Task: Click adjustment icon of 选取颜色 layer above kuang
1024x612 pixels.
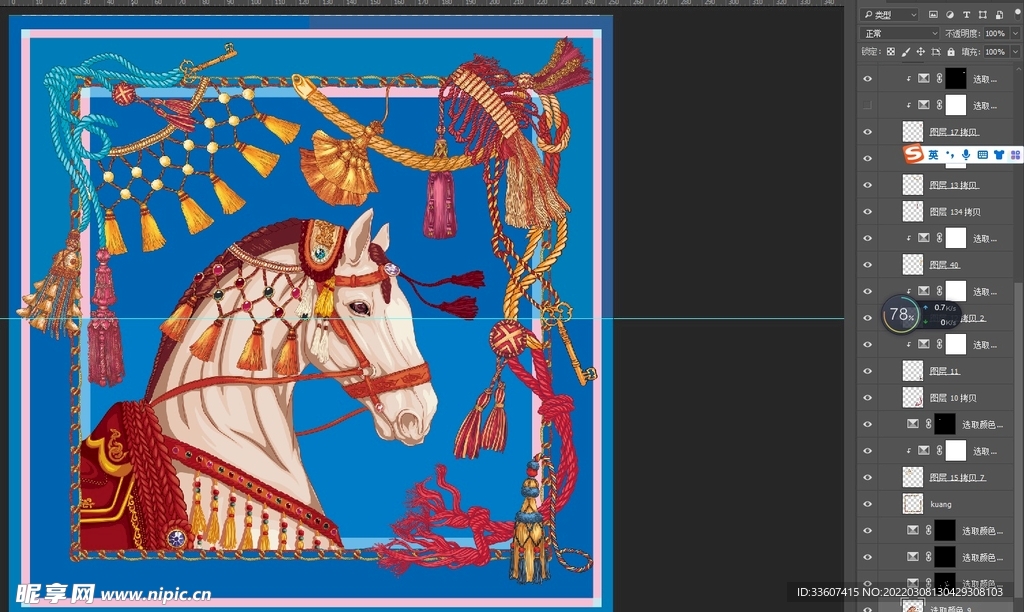Action: (912, 424)
